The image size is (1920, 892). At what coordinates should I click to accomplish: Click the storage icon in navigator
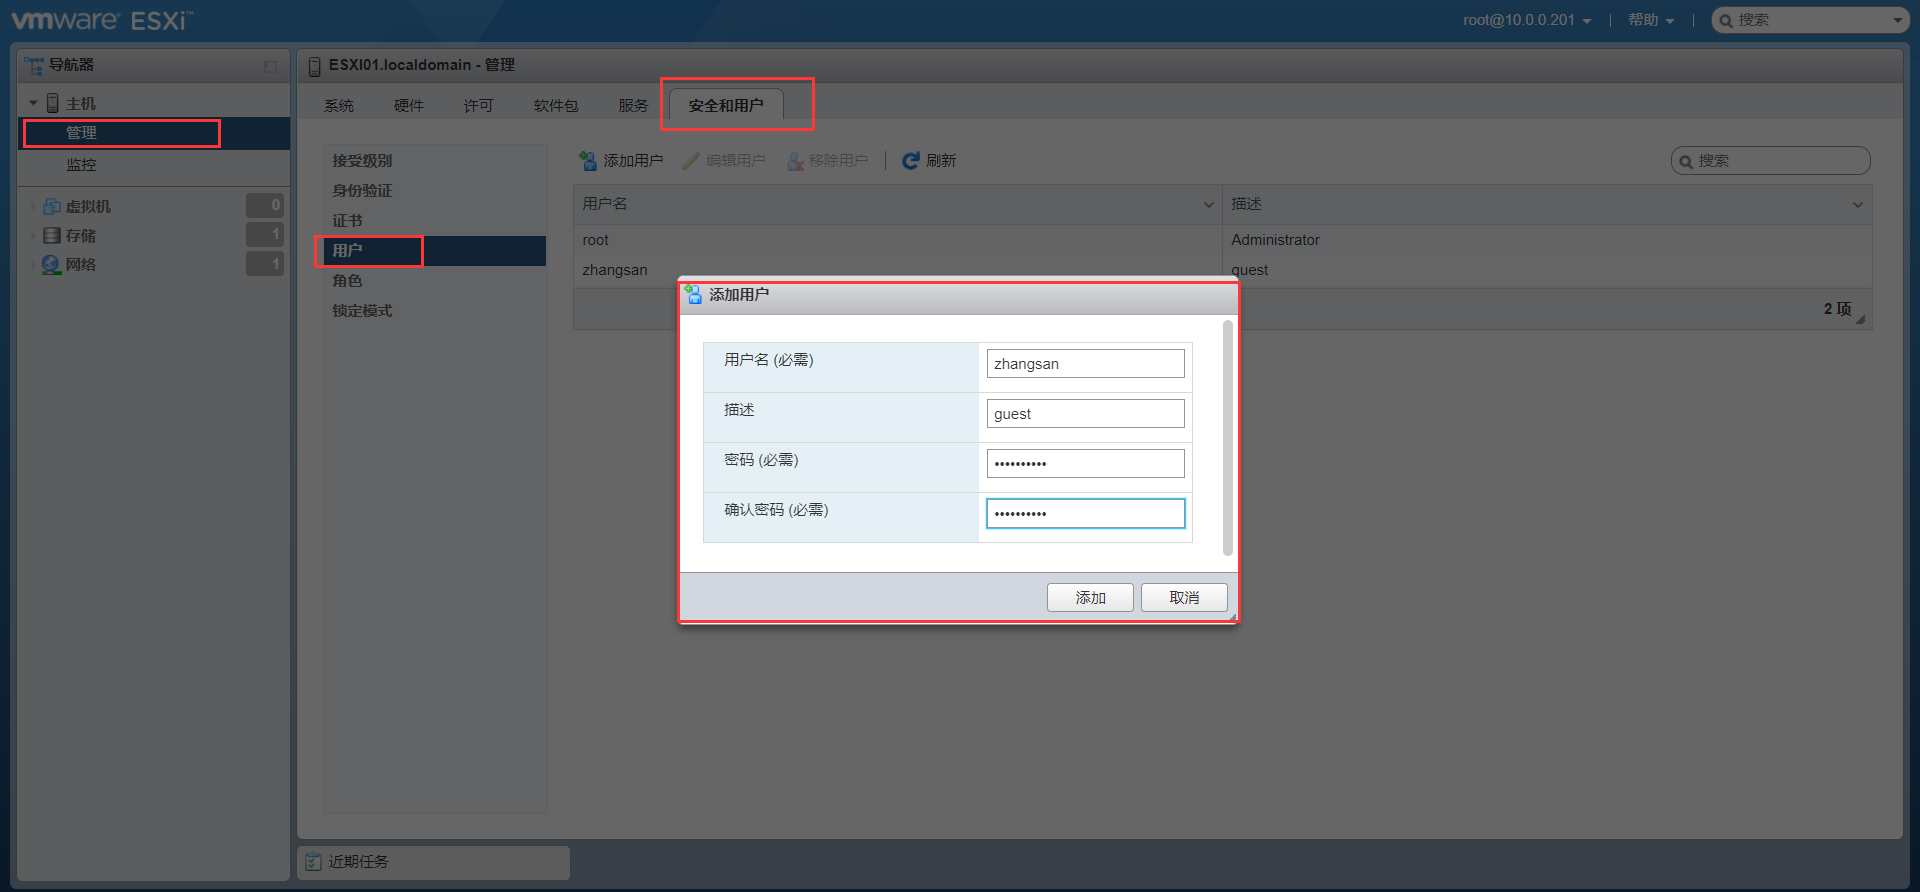[52, 235]
